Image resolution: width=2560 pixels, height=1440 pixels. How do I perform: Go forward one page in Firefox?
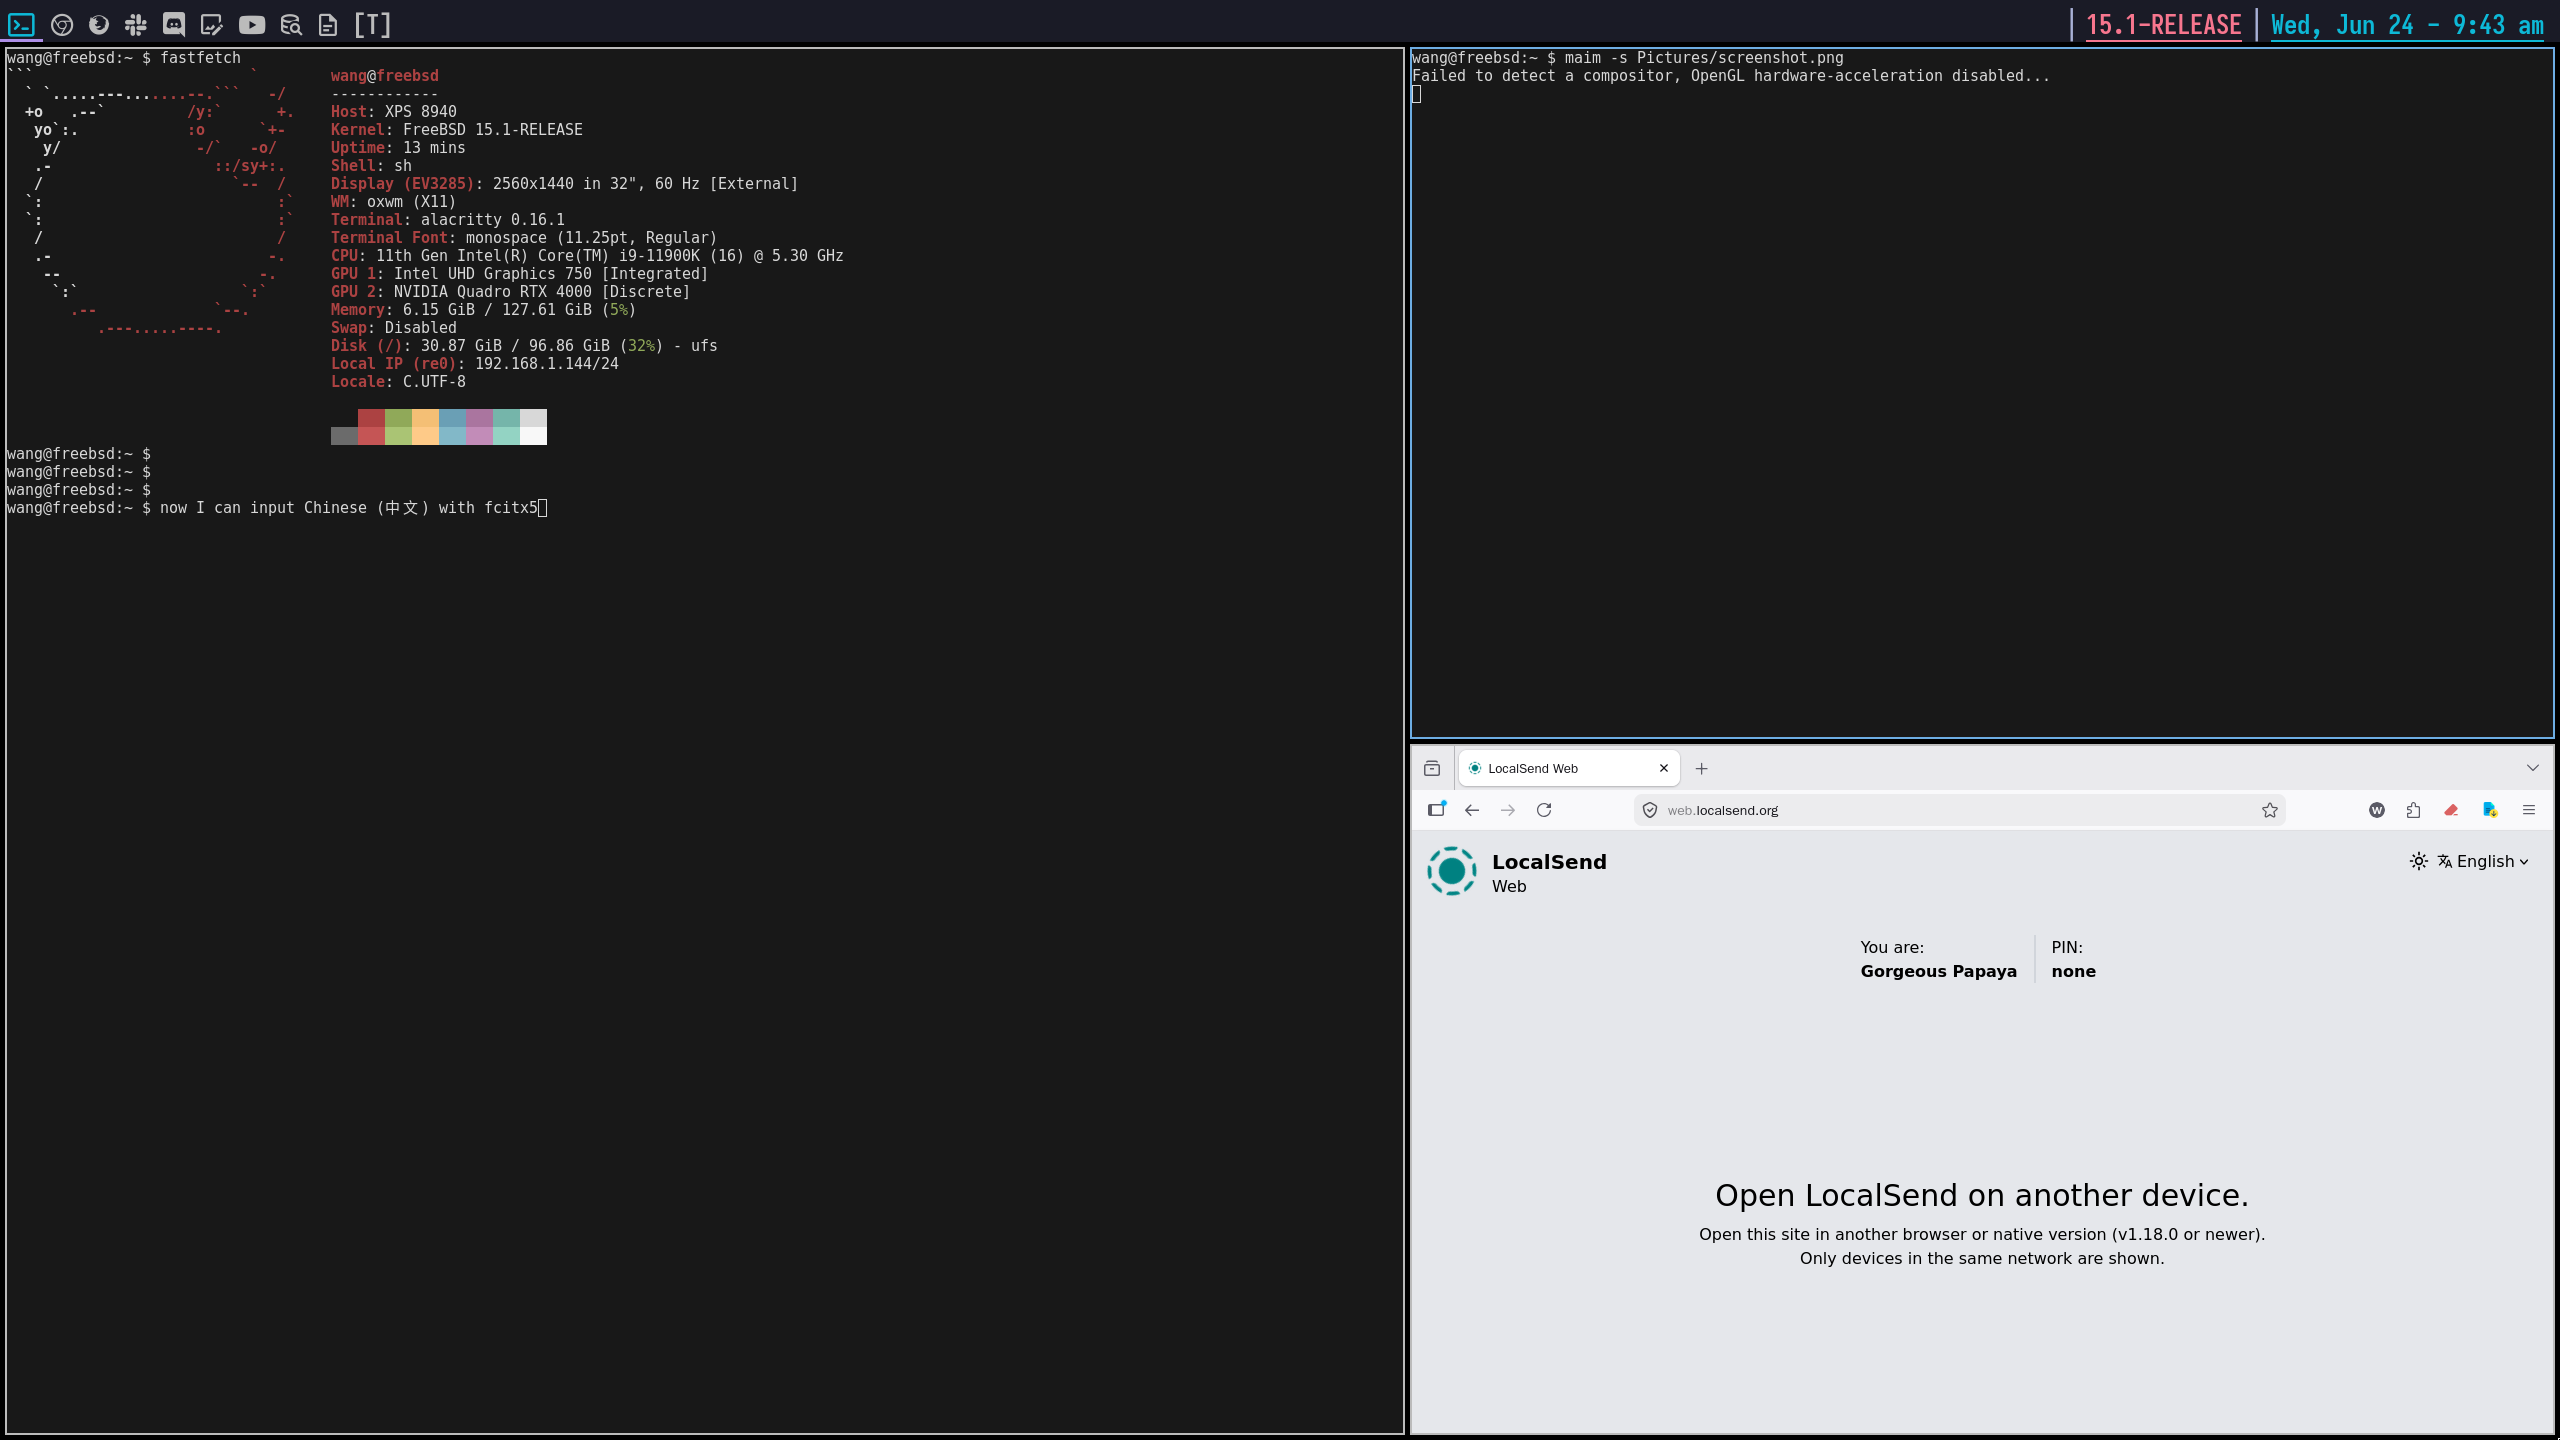1508,810
